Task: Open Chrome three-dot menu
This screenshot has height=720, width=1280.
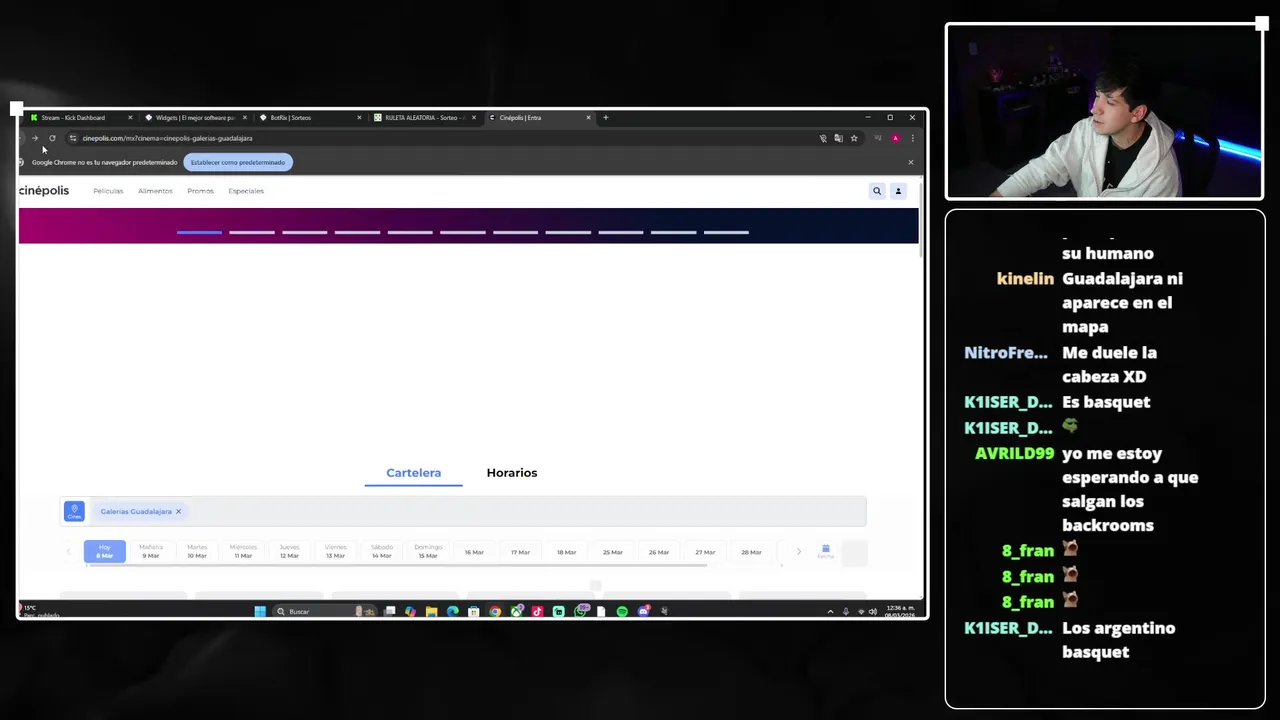Action: (911, 138)
